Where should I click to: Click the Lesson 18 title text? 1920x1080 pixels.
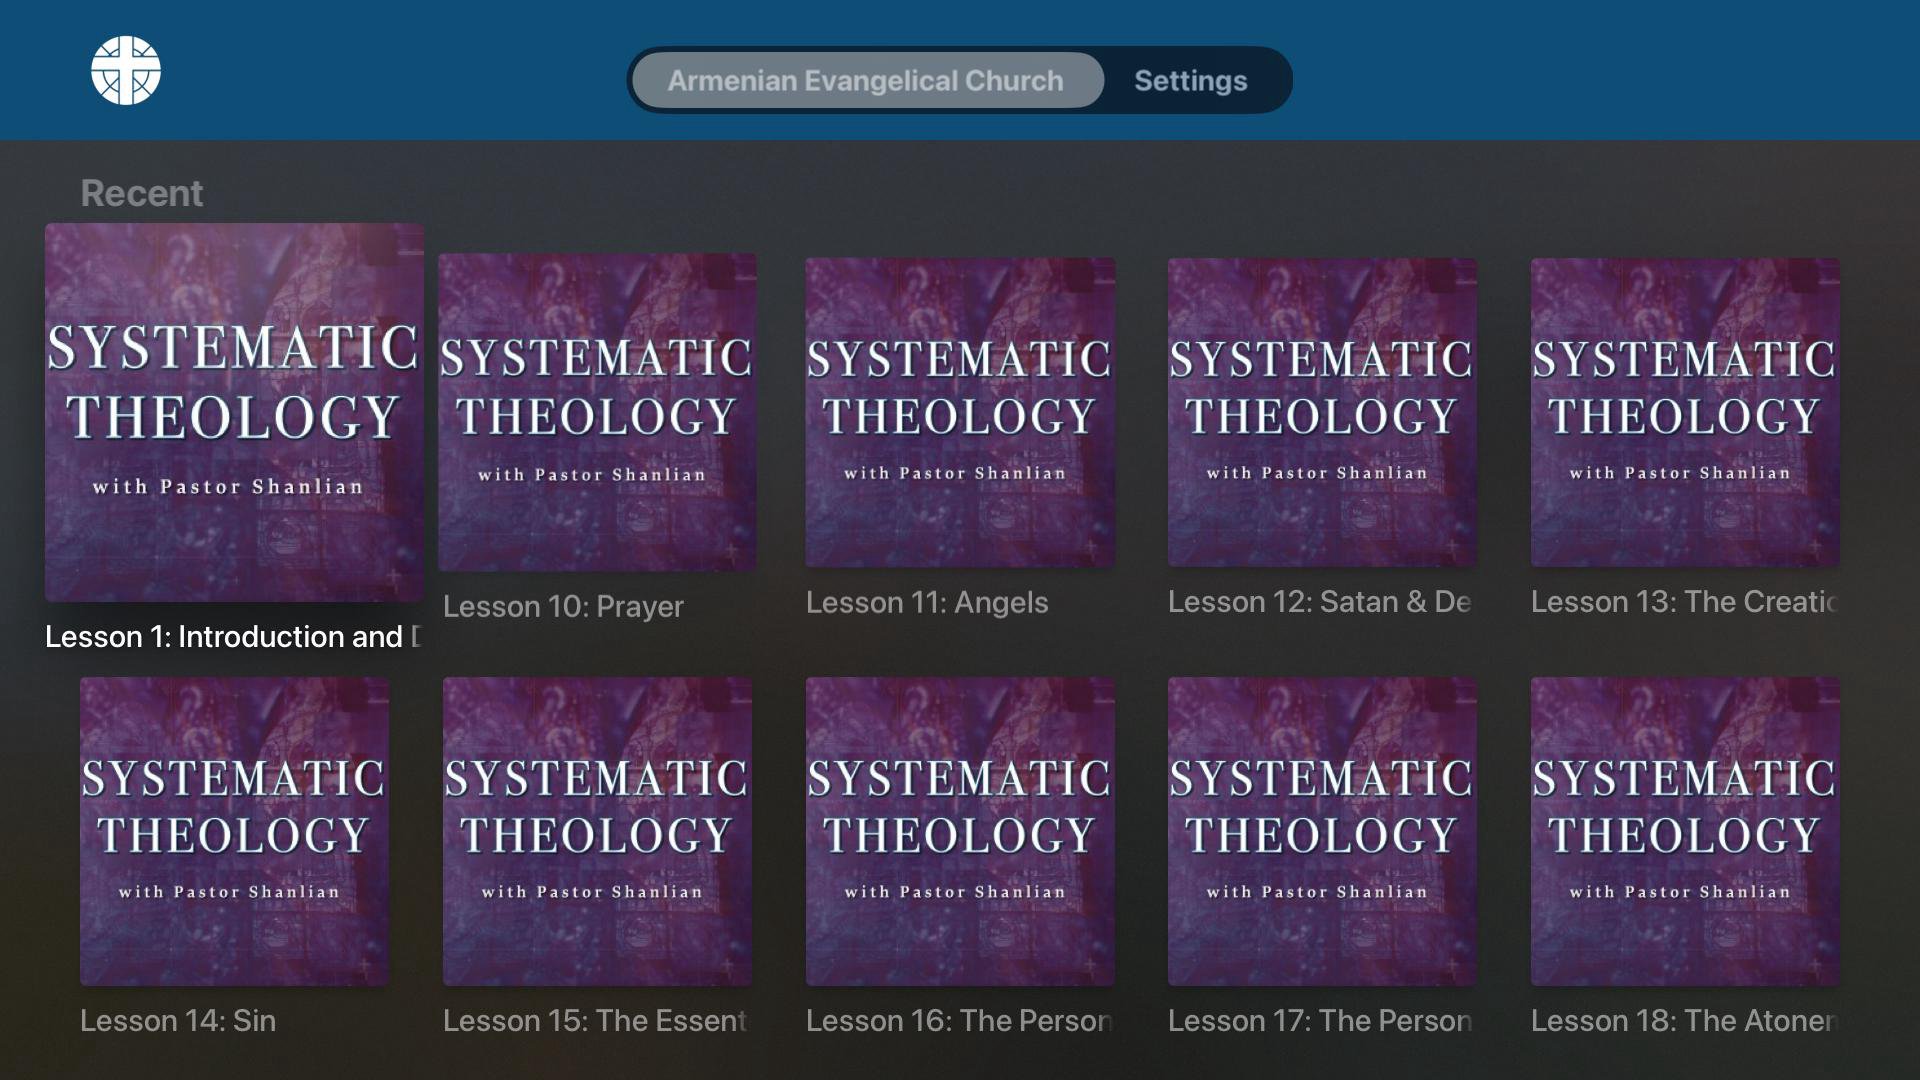[1684, 1021]
